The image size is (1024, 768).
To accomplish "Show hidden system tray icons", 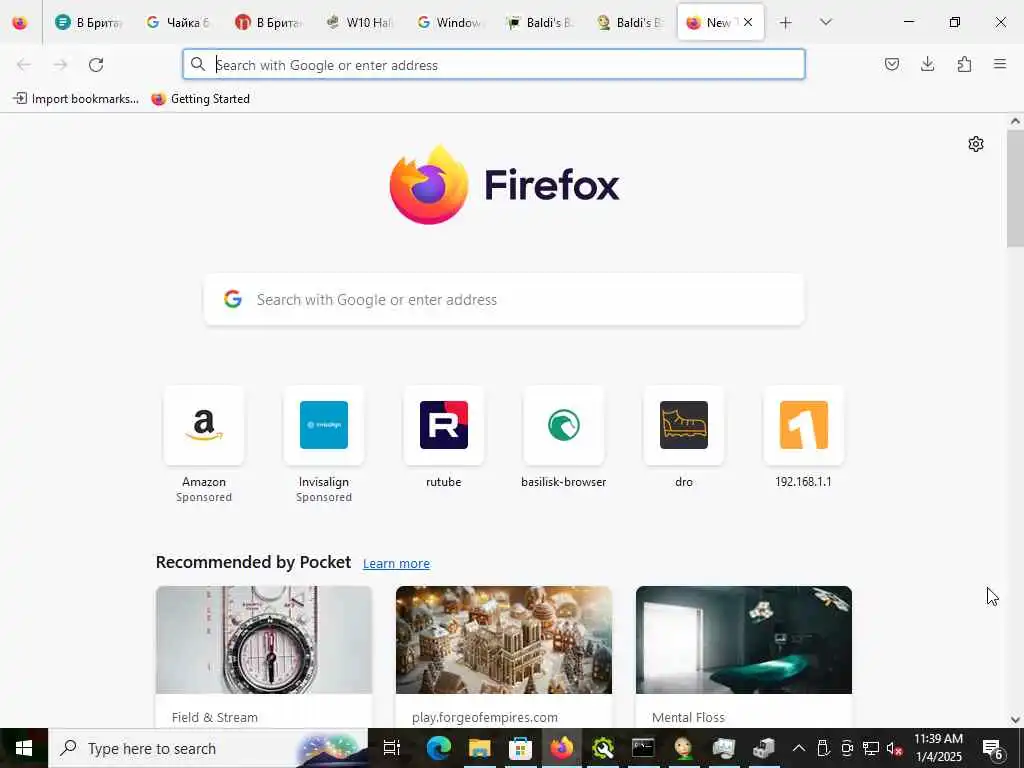I will [799, 748].
